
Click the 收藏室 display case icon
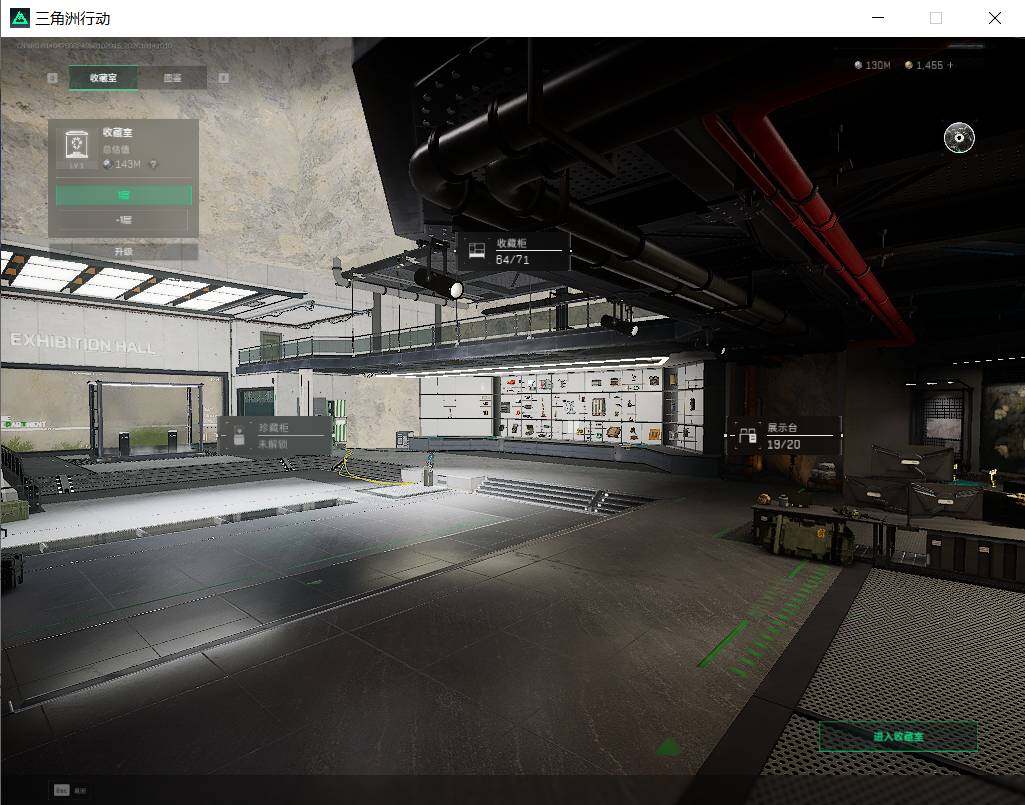pyautogui.click(x=77, y=145)
